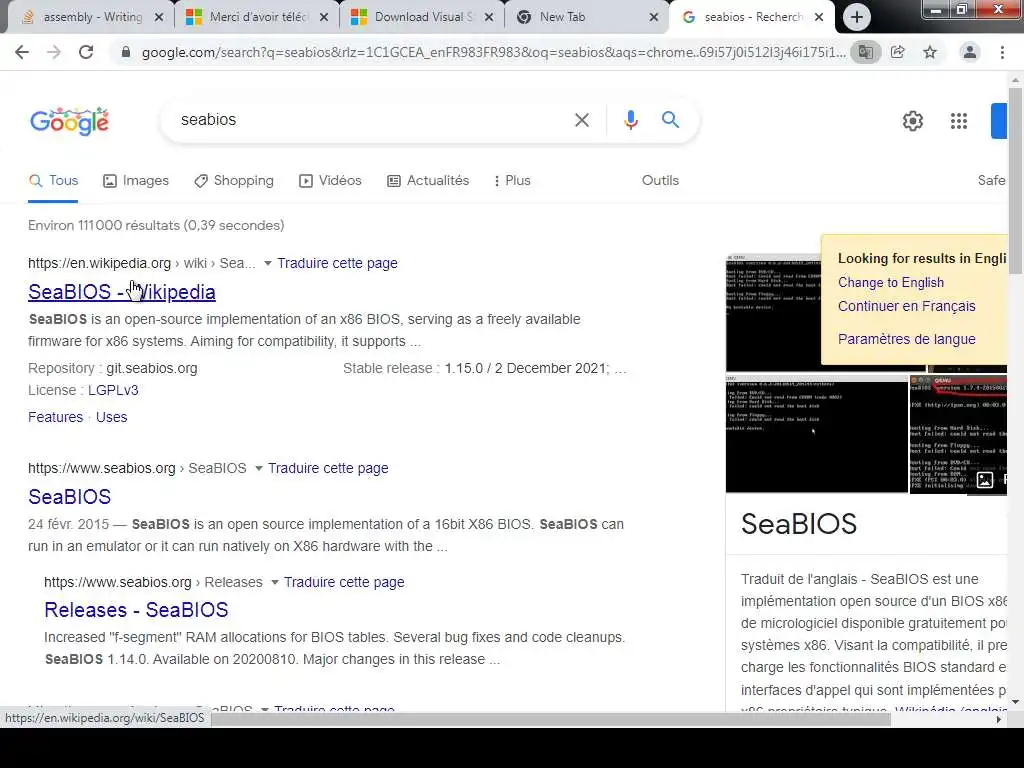Click the lock icon for site info

coord(126,52)
